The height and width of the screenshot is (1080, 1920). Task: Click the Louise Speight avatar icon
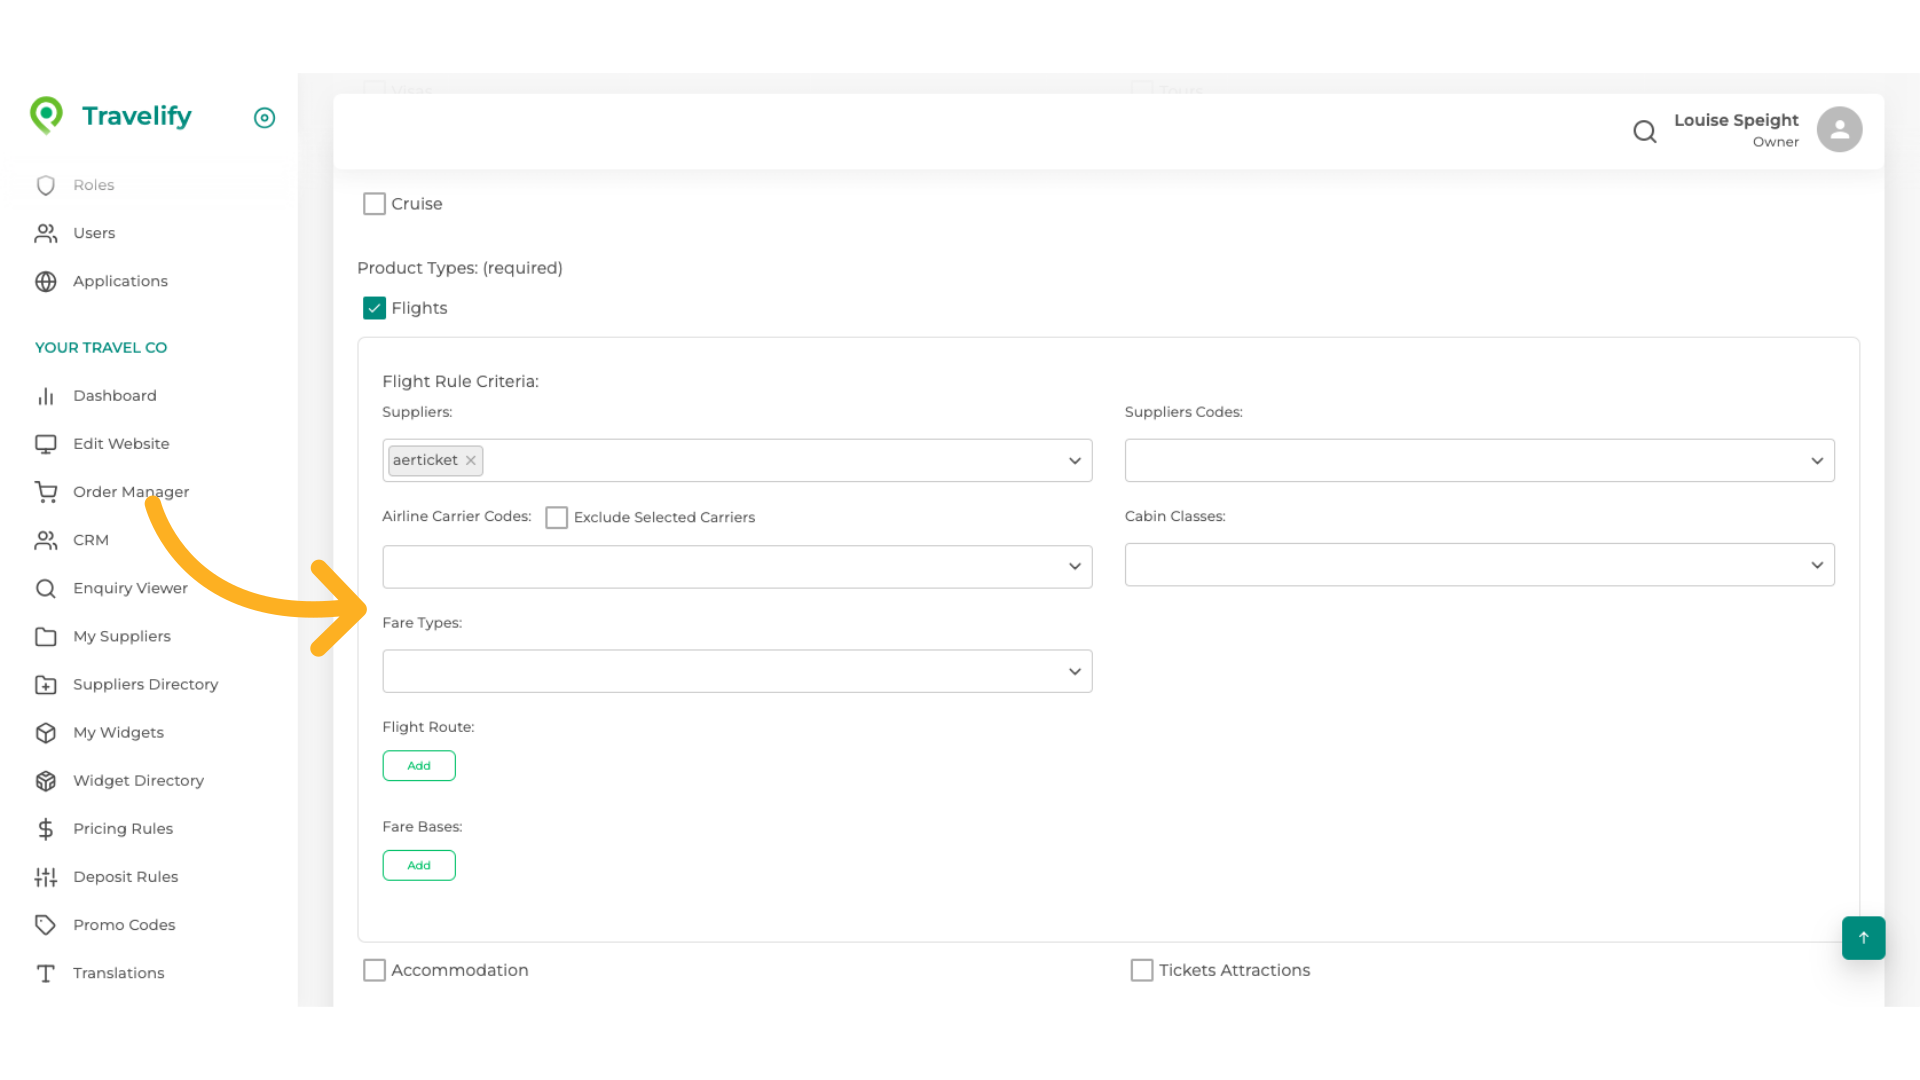tap(1839, 129)
